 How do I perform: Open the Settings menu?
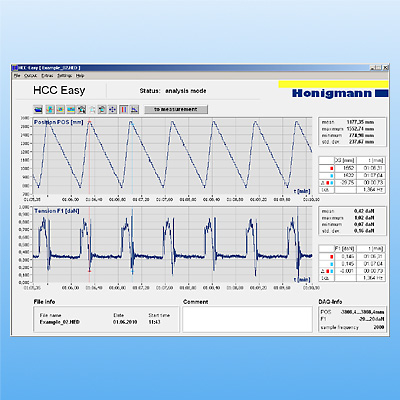[x=64, y=76]
